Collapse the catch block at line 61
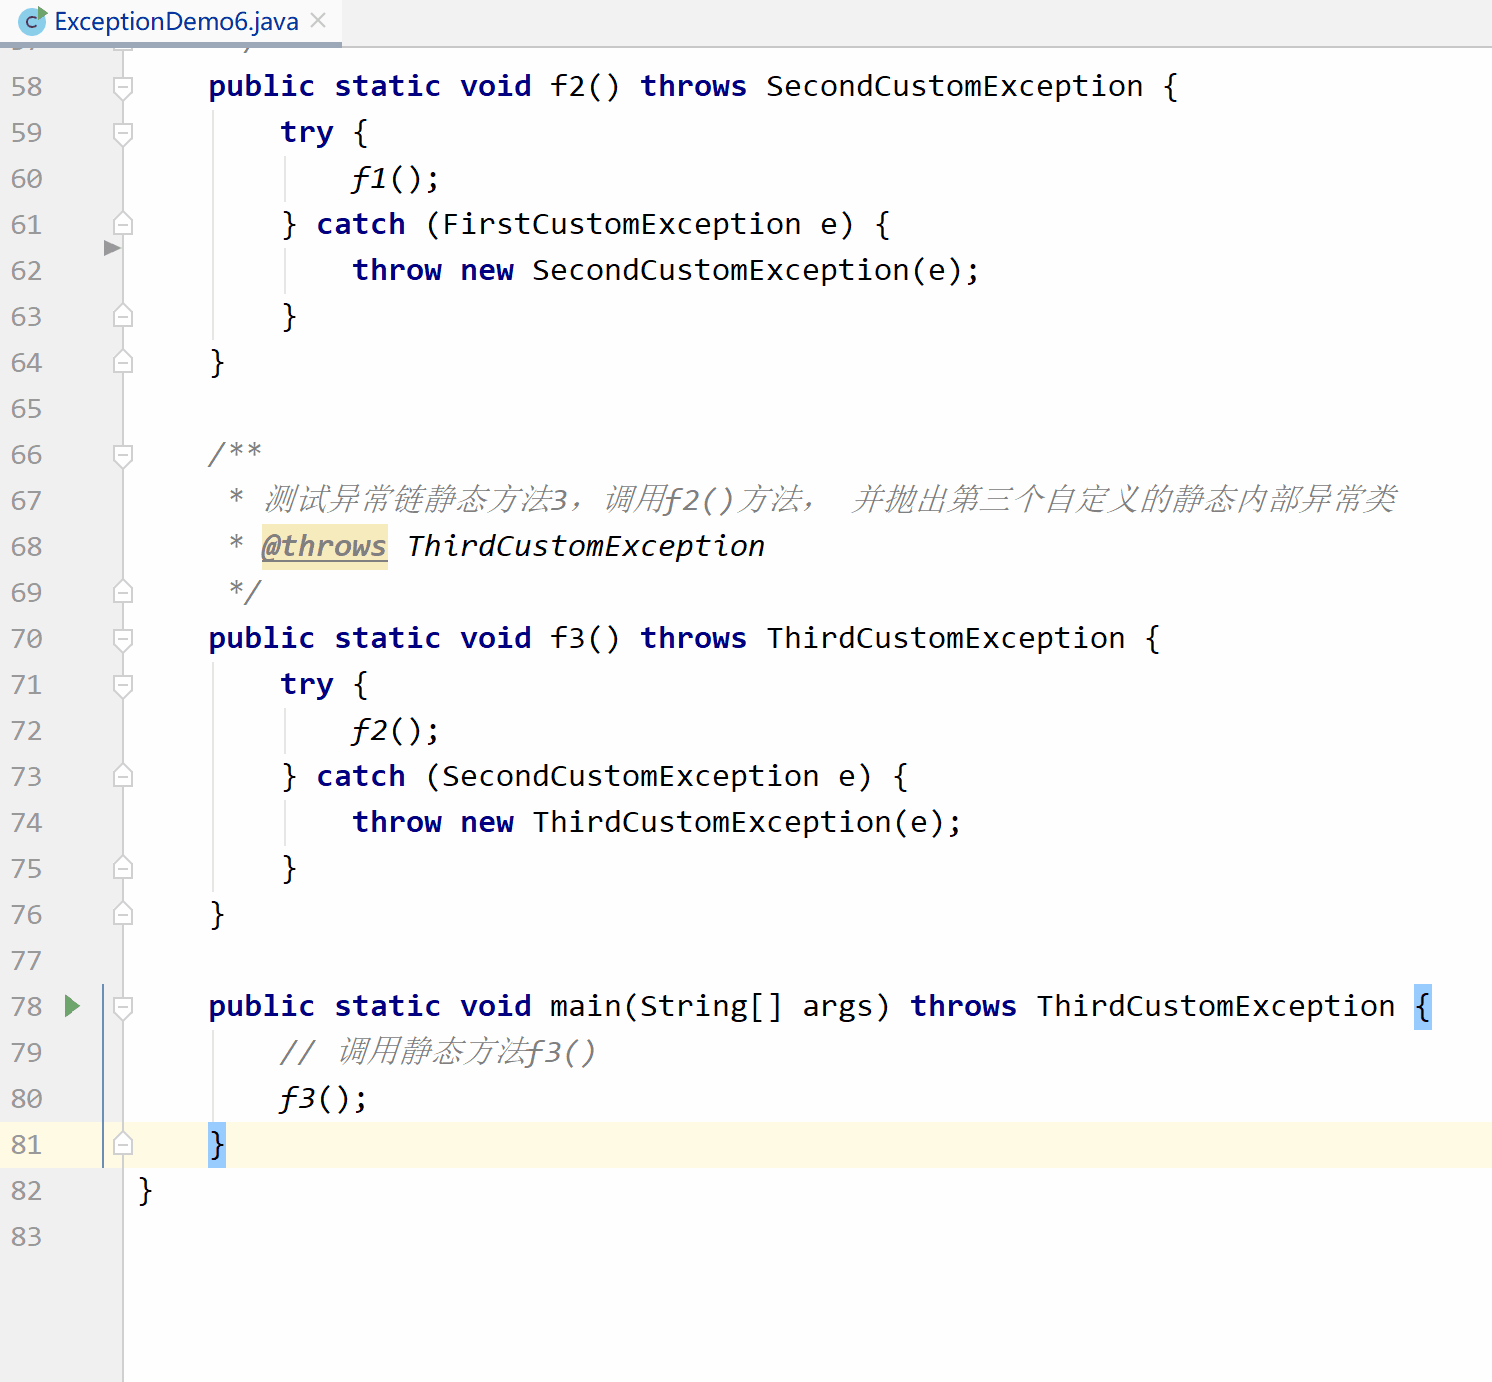The image size is (1492, 1382). pyautogui.click(x=123, y=224)
